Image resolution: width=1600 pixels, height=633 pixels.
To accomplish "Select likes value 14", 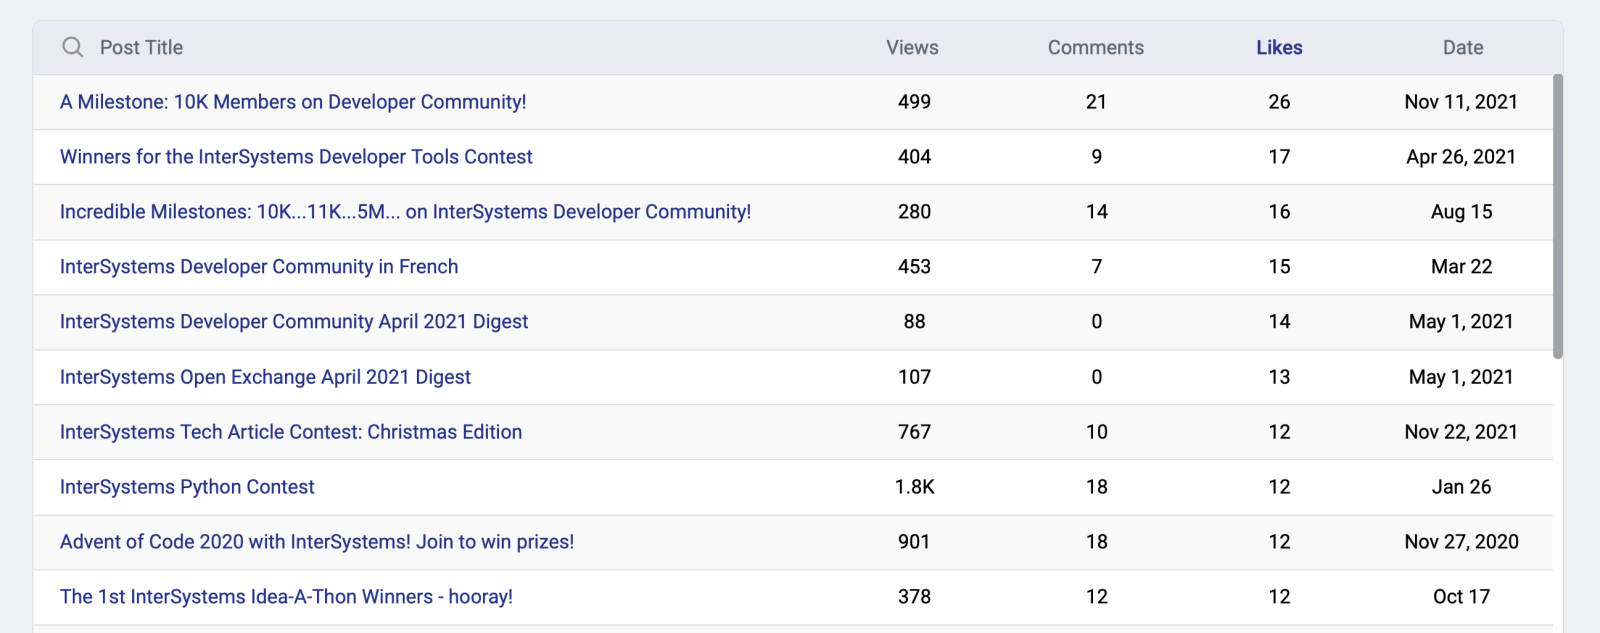I will (x=1279, y=322).
